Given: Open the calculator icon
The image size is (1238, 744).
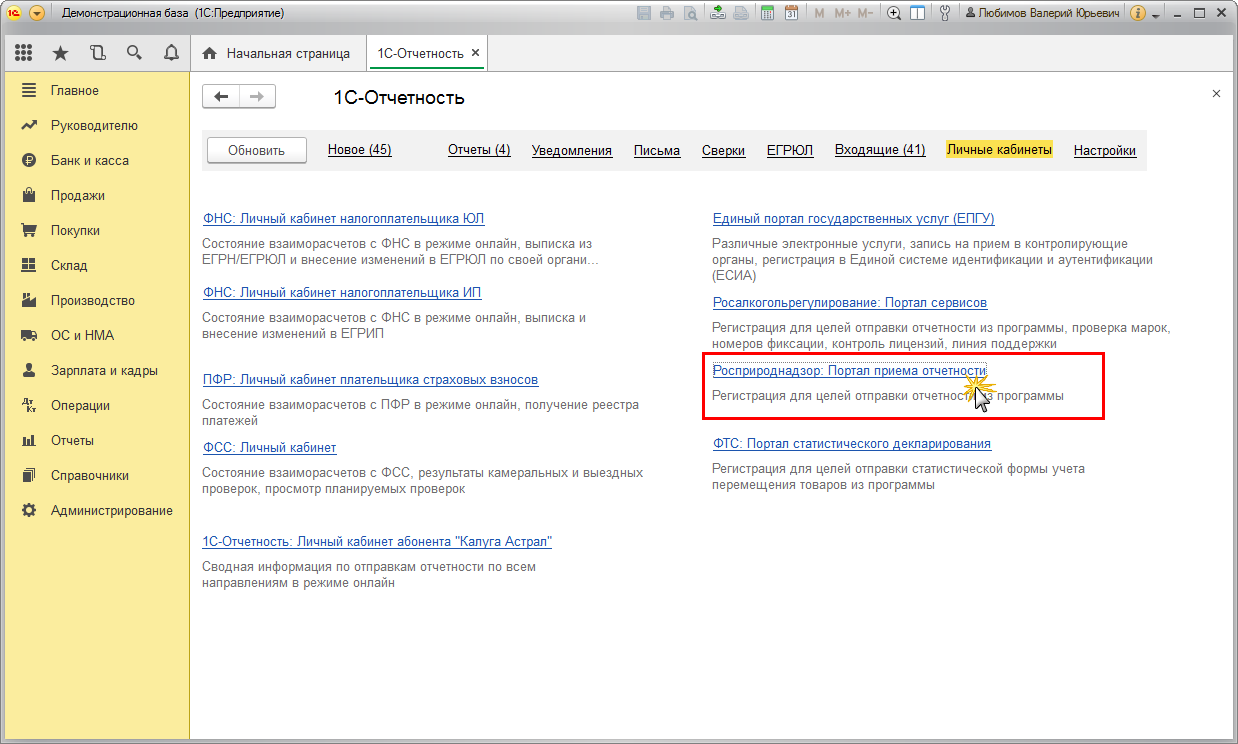Looking at the screenshot, I should (x=767, y=13).
